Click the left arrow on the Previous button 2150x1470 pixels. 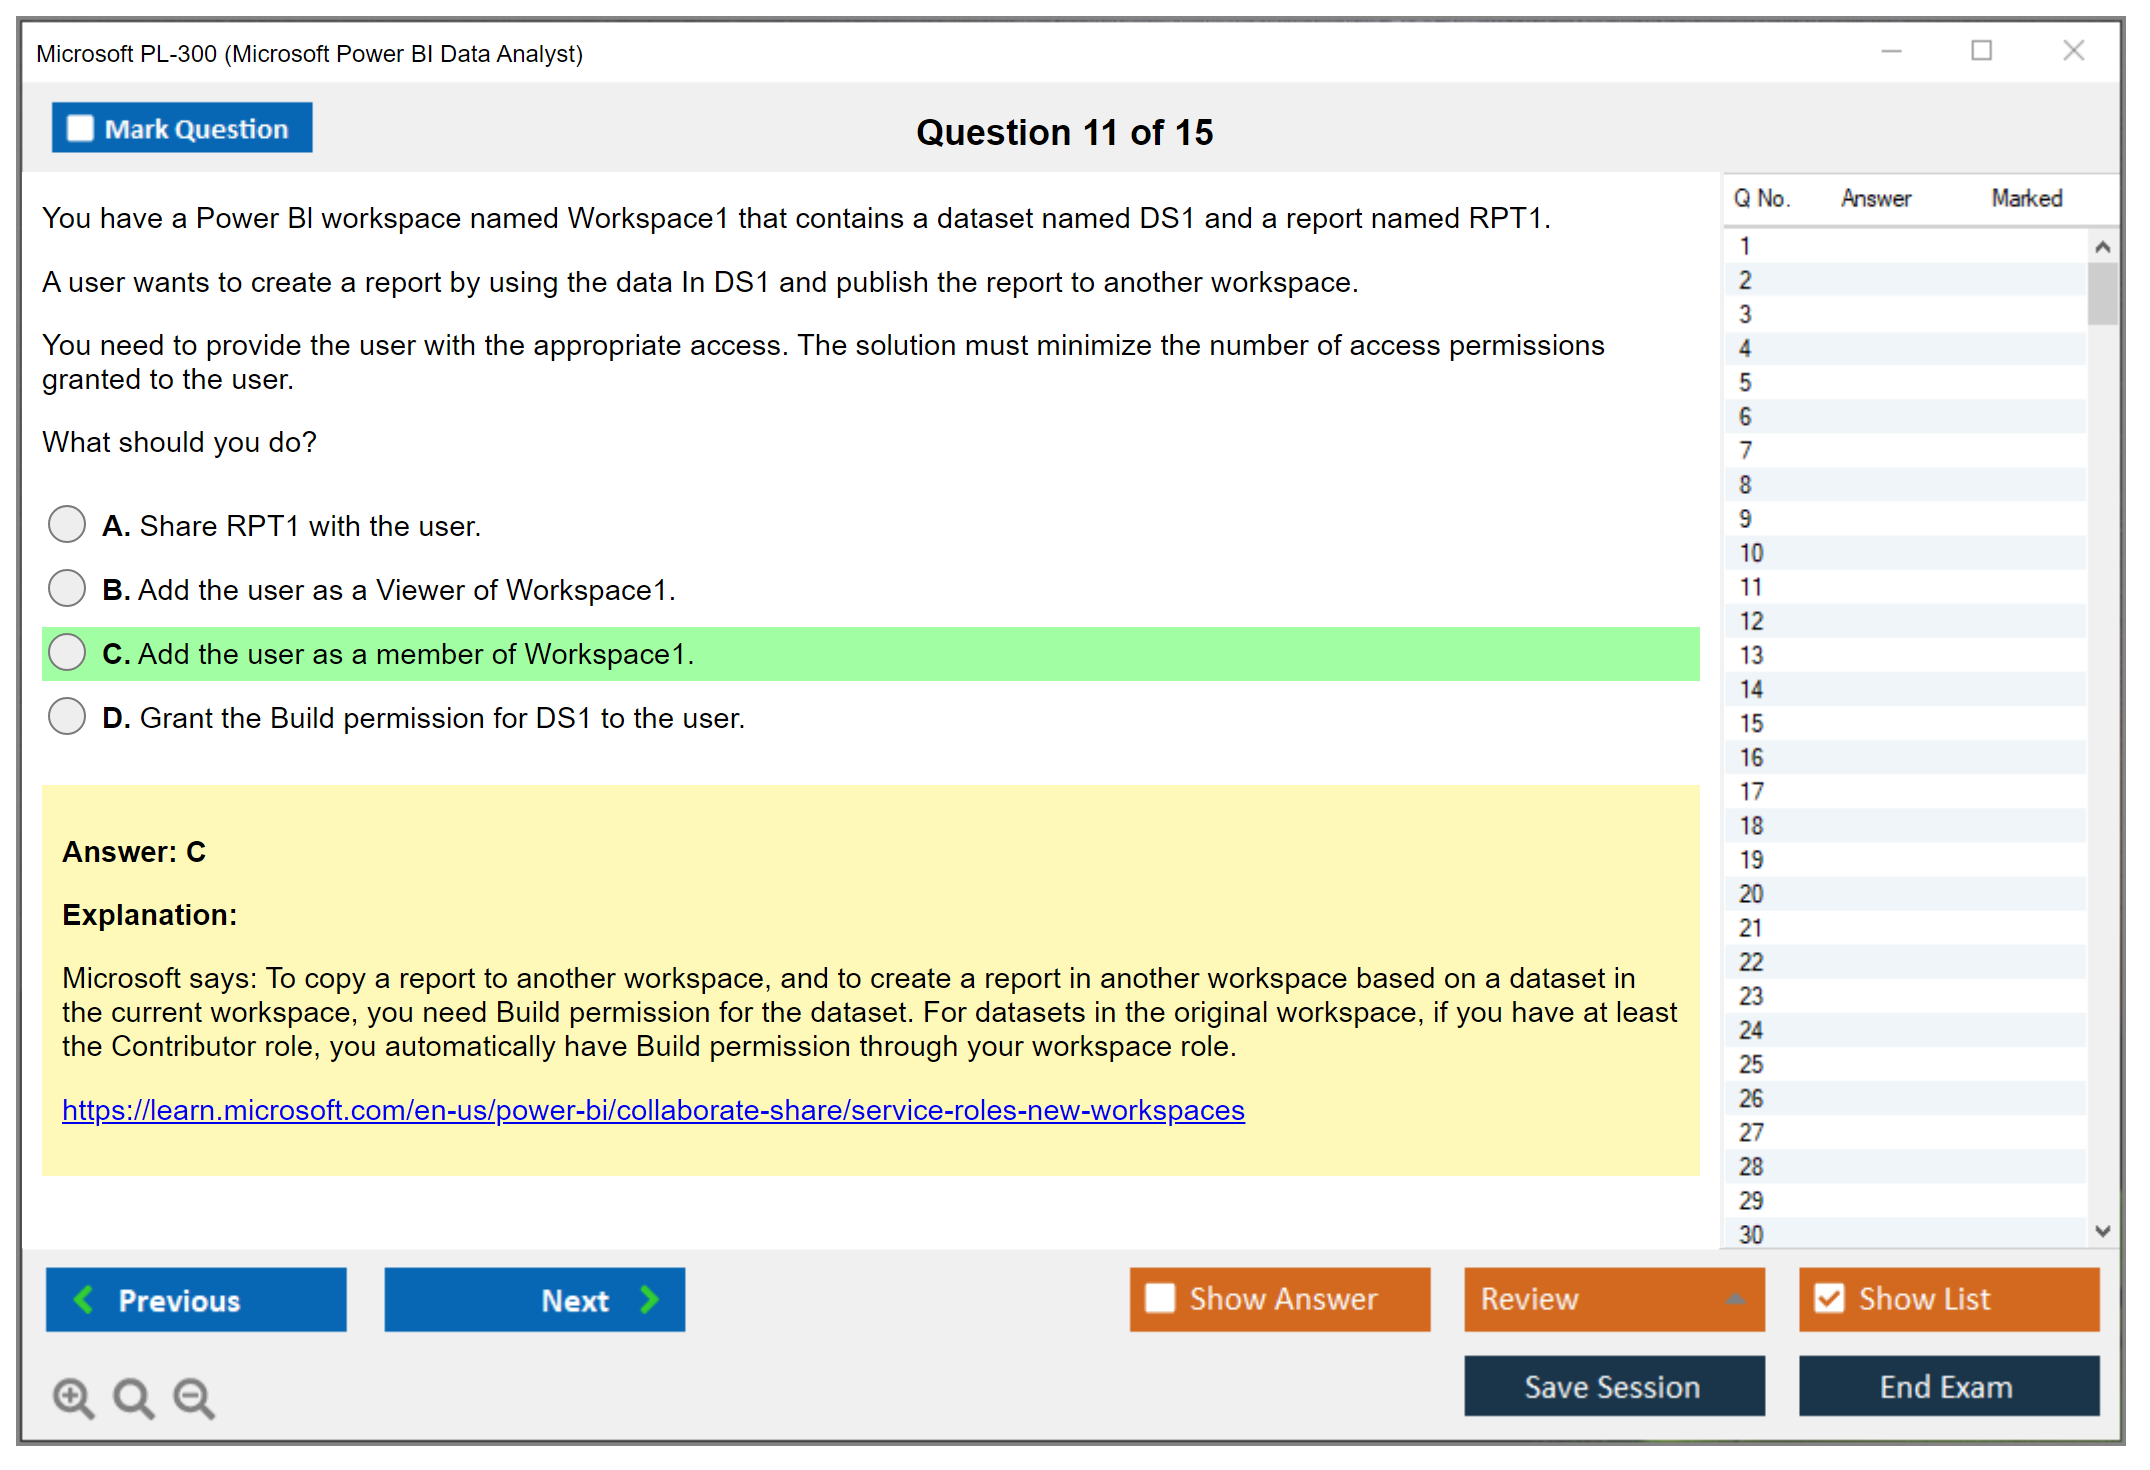click(85, 1299)
